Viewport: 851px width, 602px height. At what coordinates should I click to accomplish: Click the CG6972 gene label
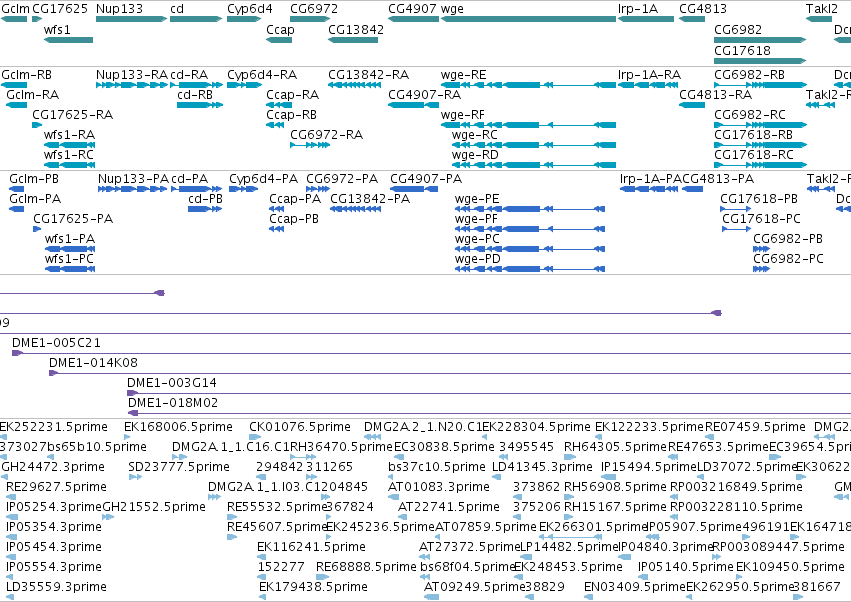pos(314,9)
